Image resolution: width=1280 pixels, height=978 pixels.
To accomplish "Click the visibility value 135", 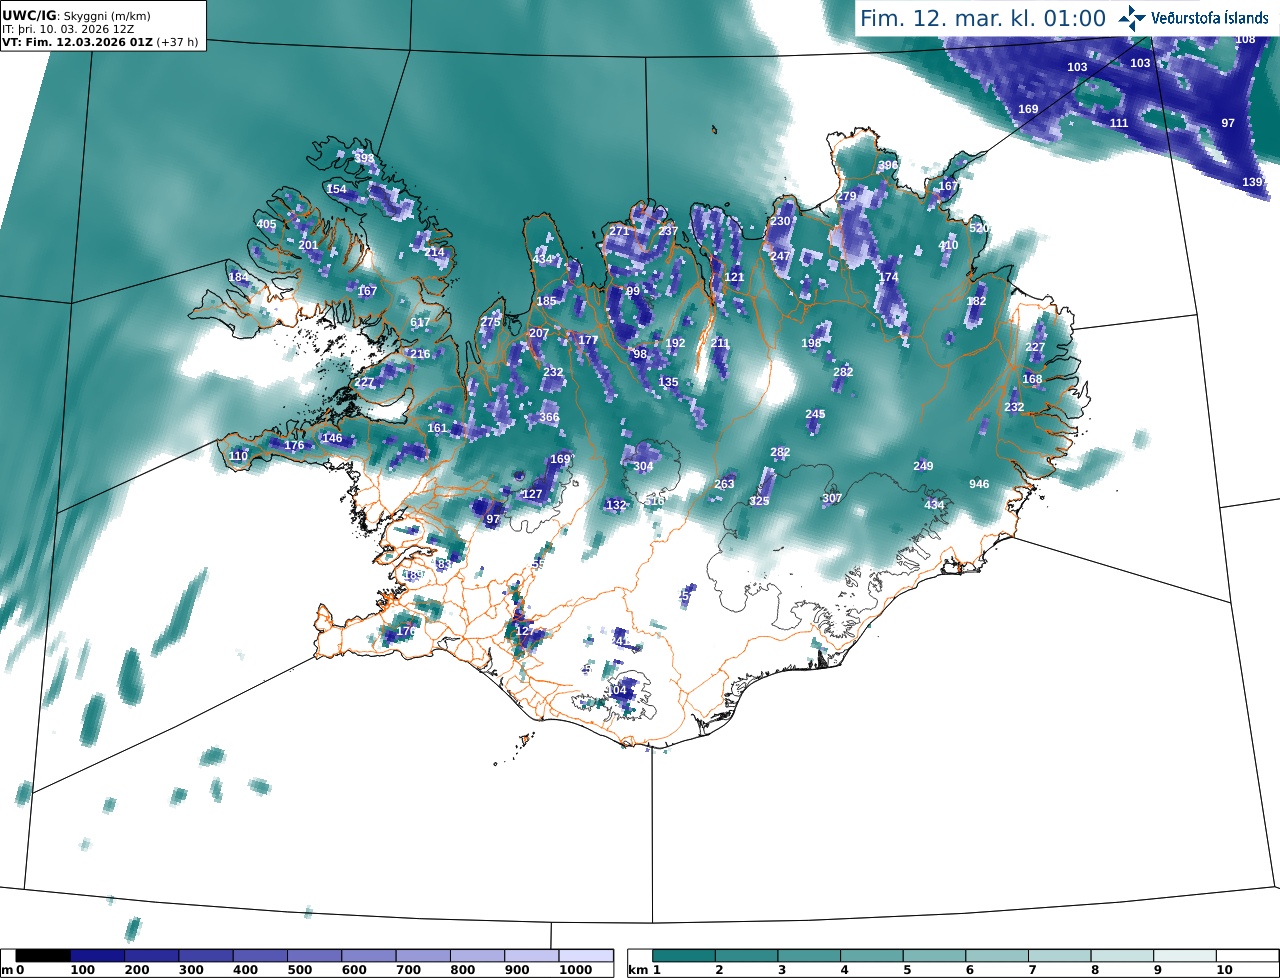I will point(668,382).
